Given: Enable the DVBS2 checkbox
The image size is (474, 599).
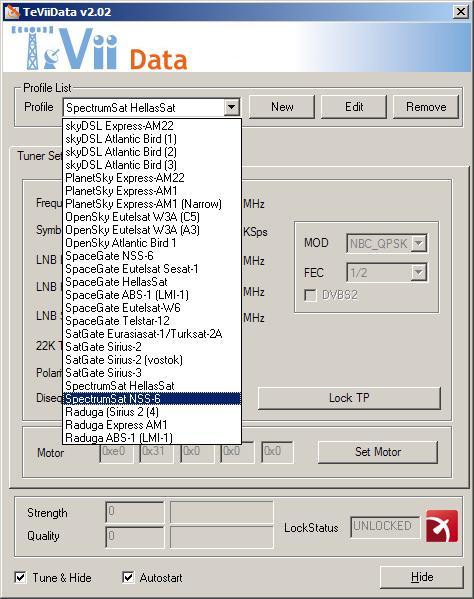Looking at the screenshot, I should [310, 295].
